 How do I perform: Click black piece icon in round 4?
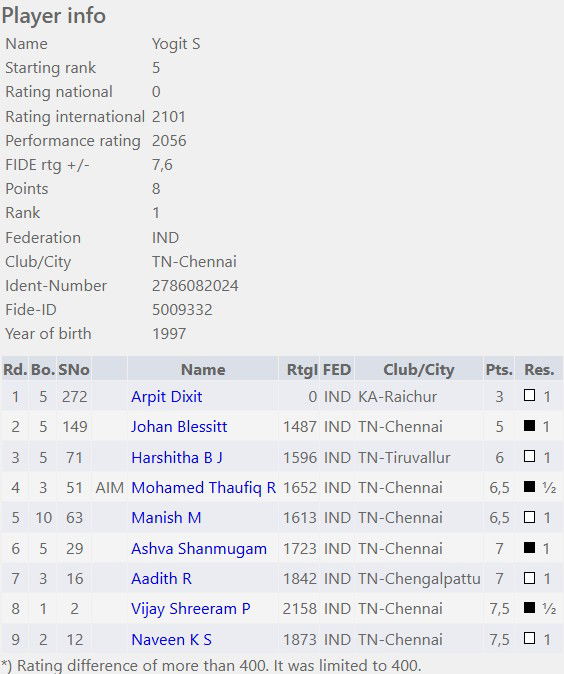coord(530,486)
